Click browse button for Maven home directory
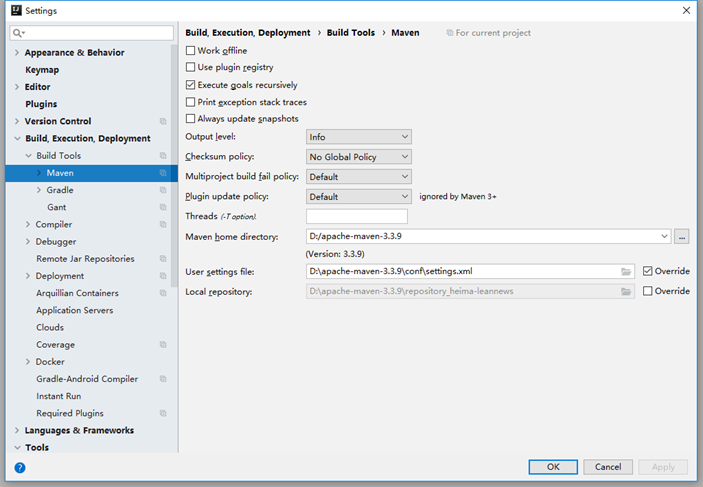 coord(681,236)
